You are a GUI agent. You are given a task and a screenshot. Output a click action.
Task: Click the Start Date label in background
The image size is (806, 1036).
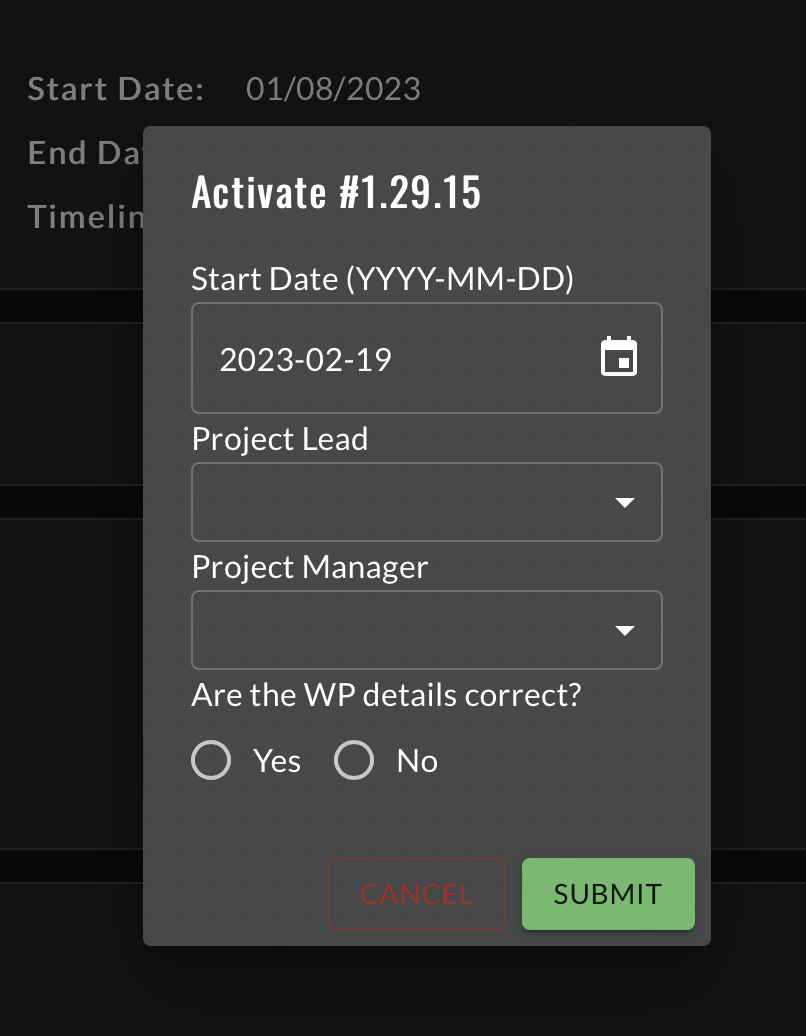pyautogui.click(x=115, y=88)
